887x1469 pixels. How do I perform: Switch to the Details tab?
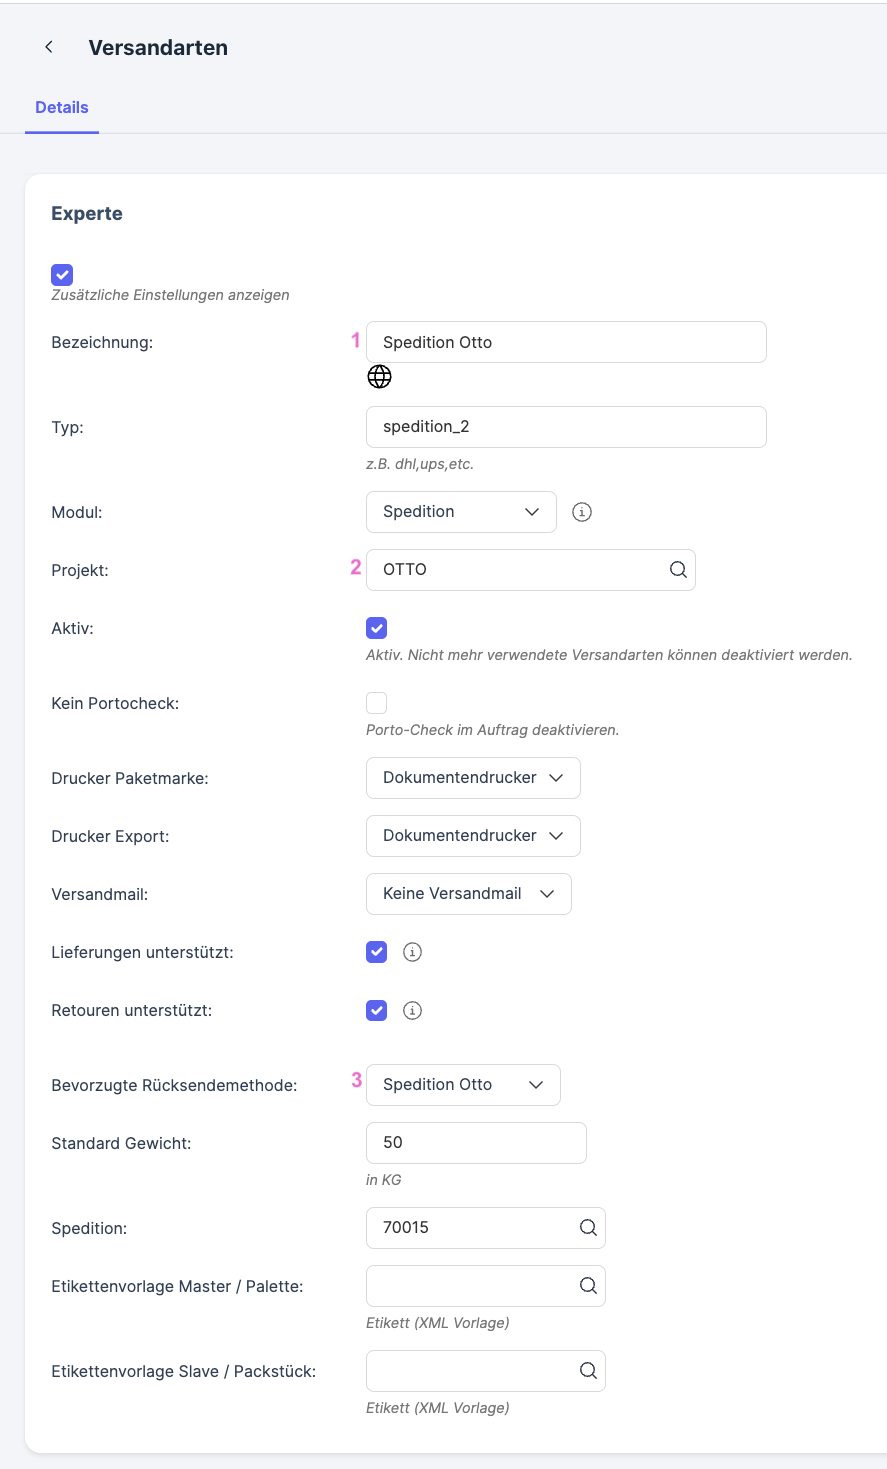(x=62, y=108)
